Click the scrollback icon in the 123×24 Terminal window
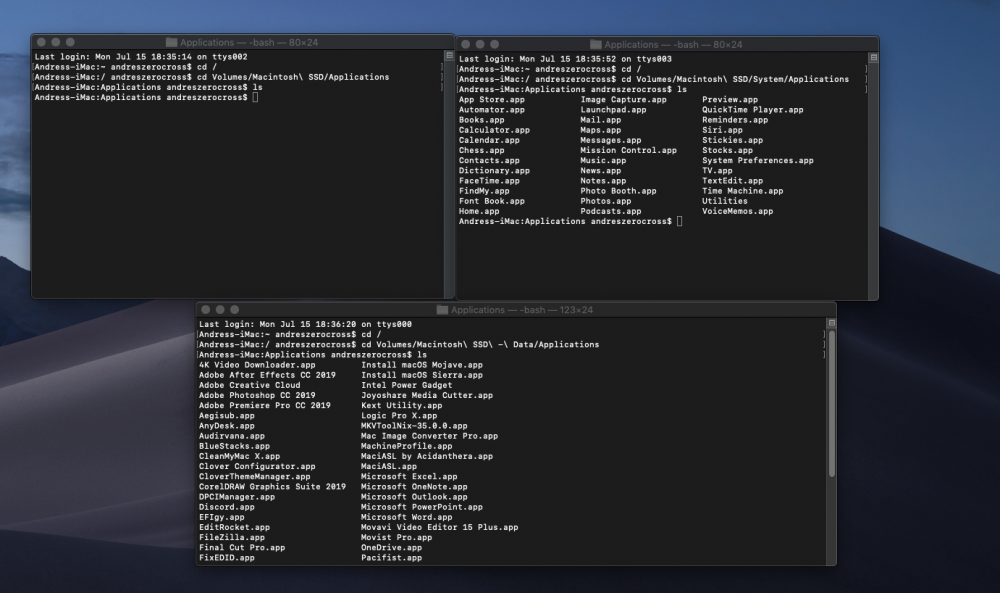 click(831, 323)
